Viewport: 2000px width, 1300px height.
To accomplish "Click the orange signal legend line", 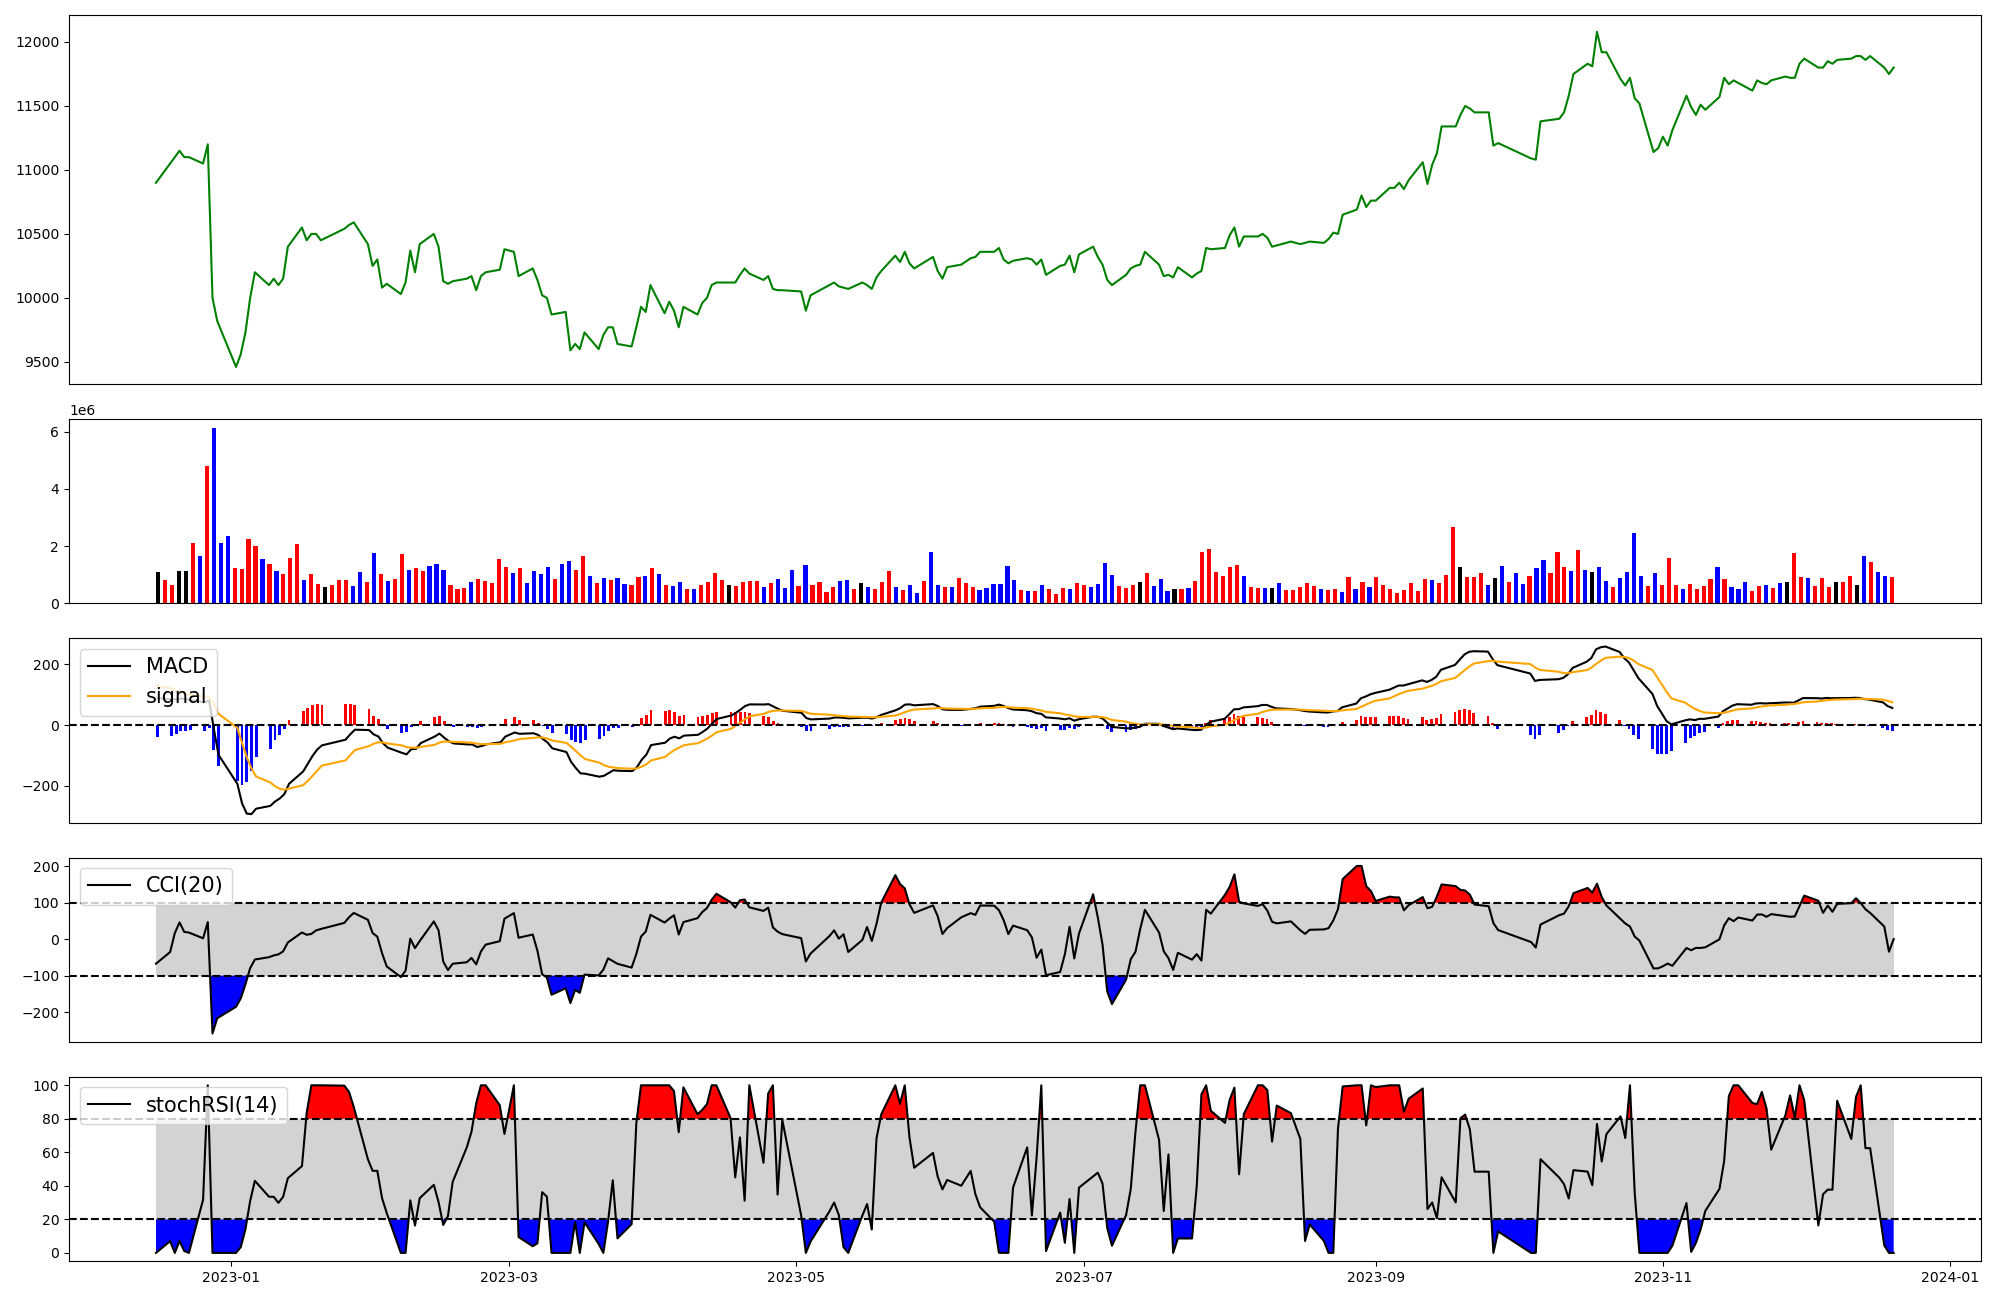I will tap(109, 696).
